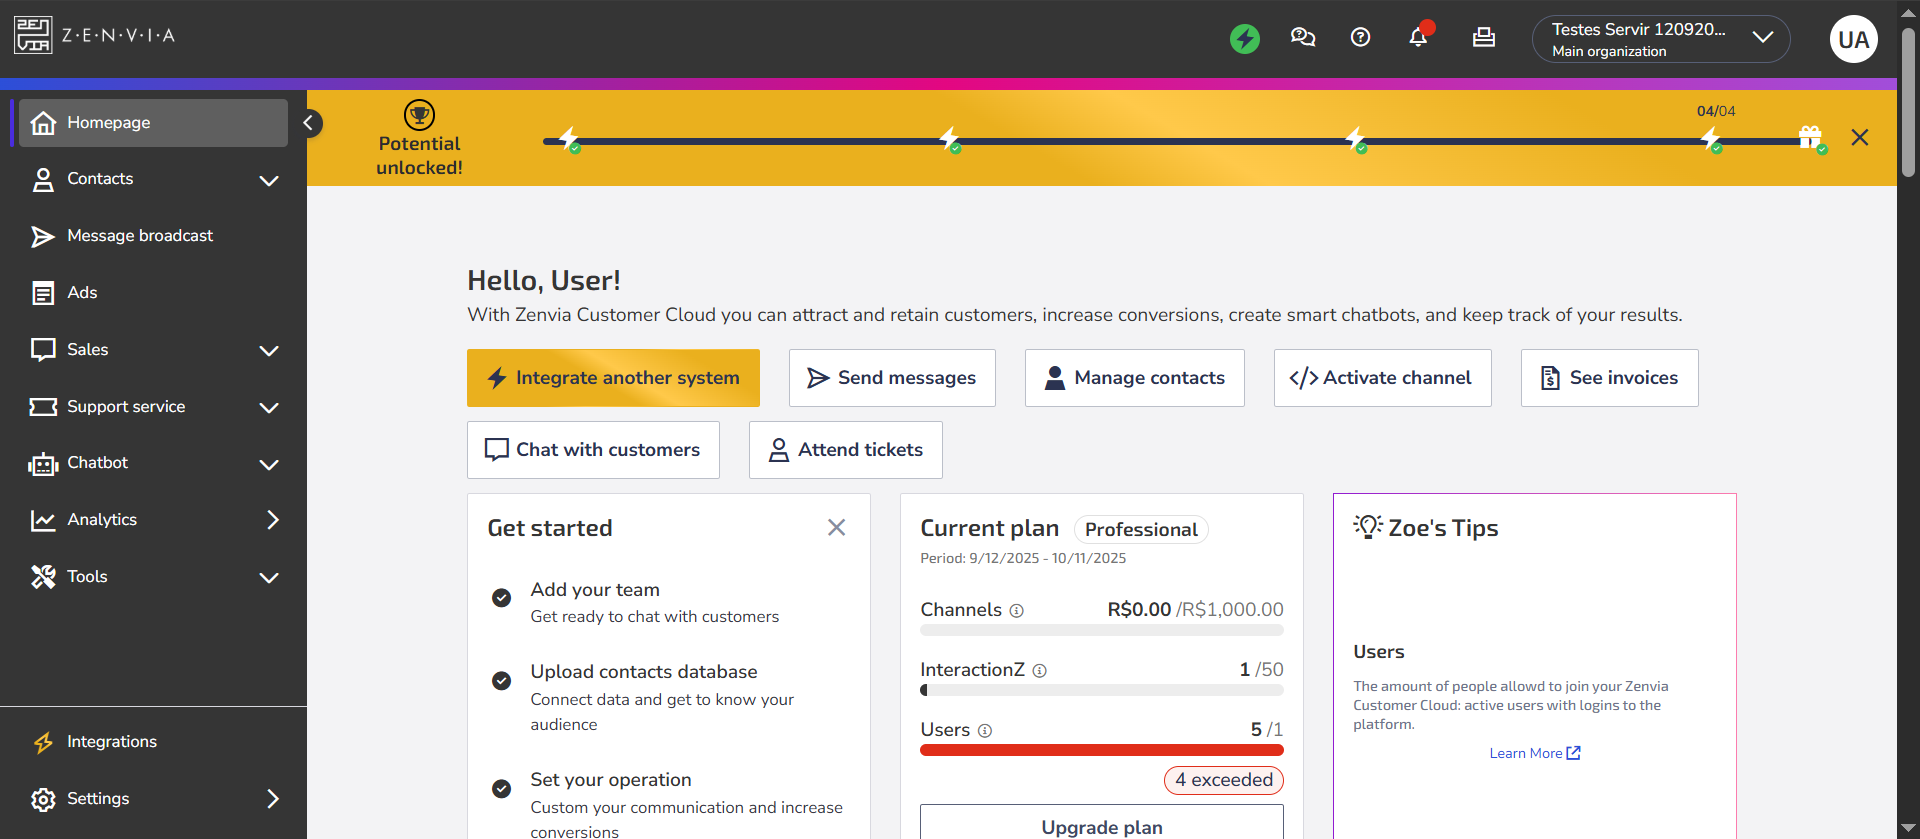Click the gift reward icon on progress bar
Image resolution: width=1920 pixels, height=839 pixels.
click(1811, 137)
